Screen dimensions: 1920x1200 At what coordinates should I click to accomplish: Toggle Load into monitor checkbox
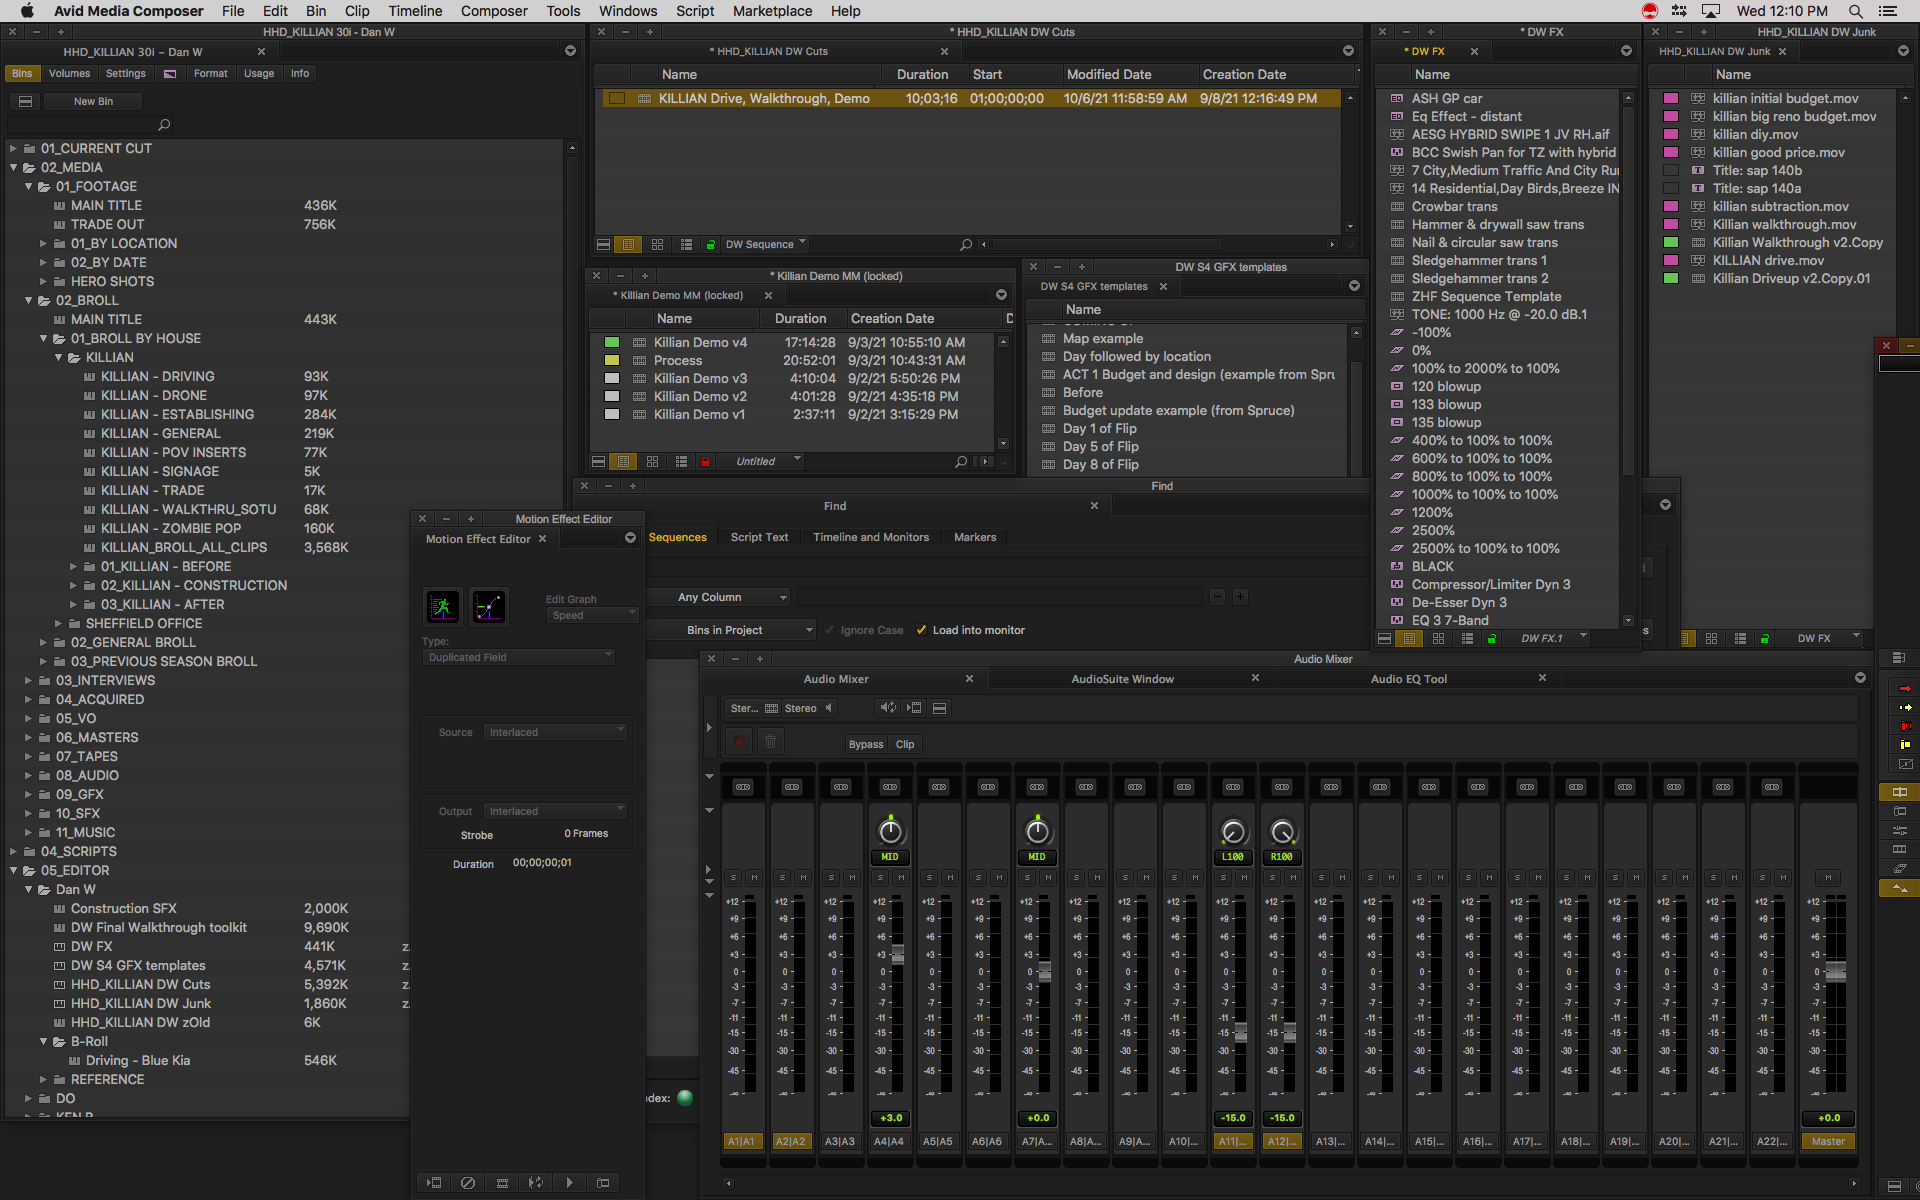(x=919, y=628)
